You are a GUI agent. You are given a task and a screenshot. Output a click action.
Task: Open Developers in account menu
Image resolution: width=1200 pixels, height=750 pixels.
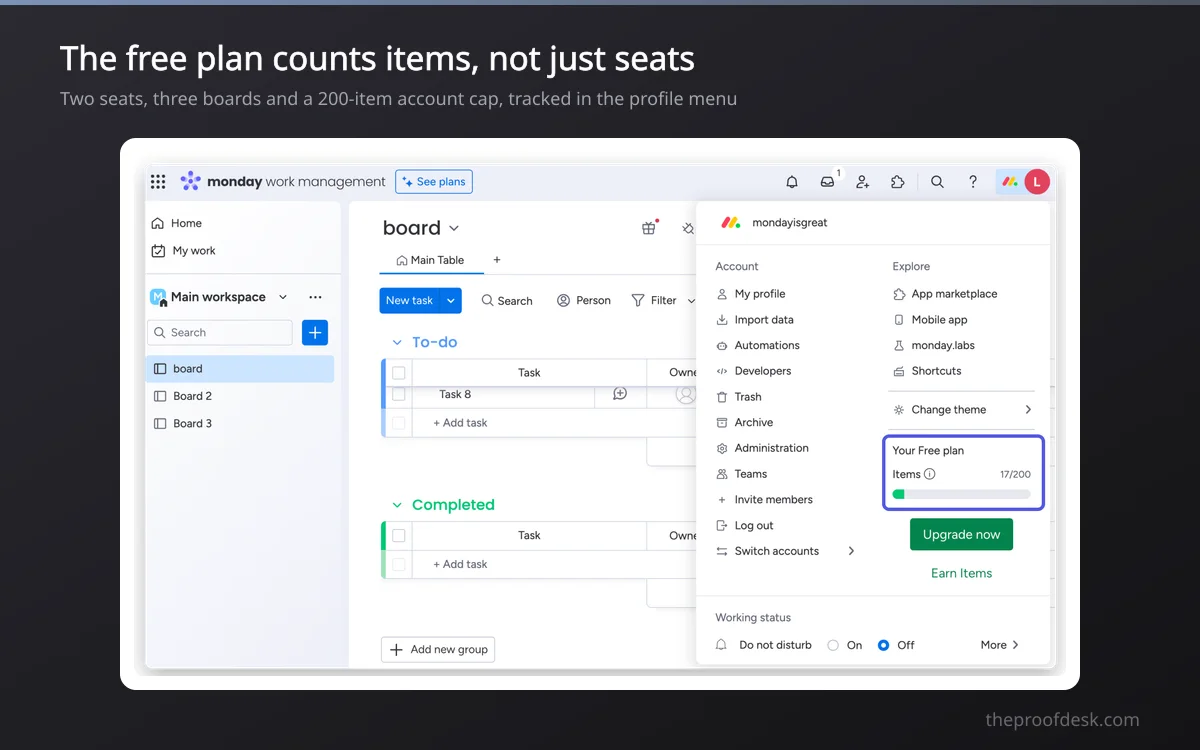[x=754, y=371]
